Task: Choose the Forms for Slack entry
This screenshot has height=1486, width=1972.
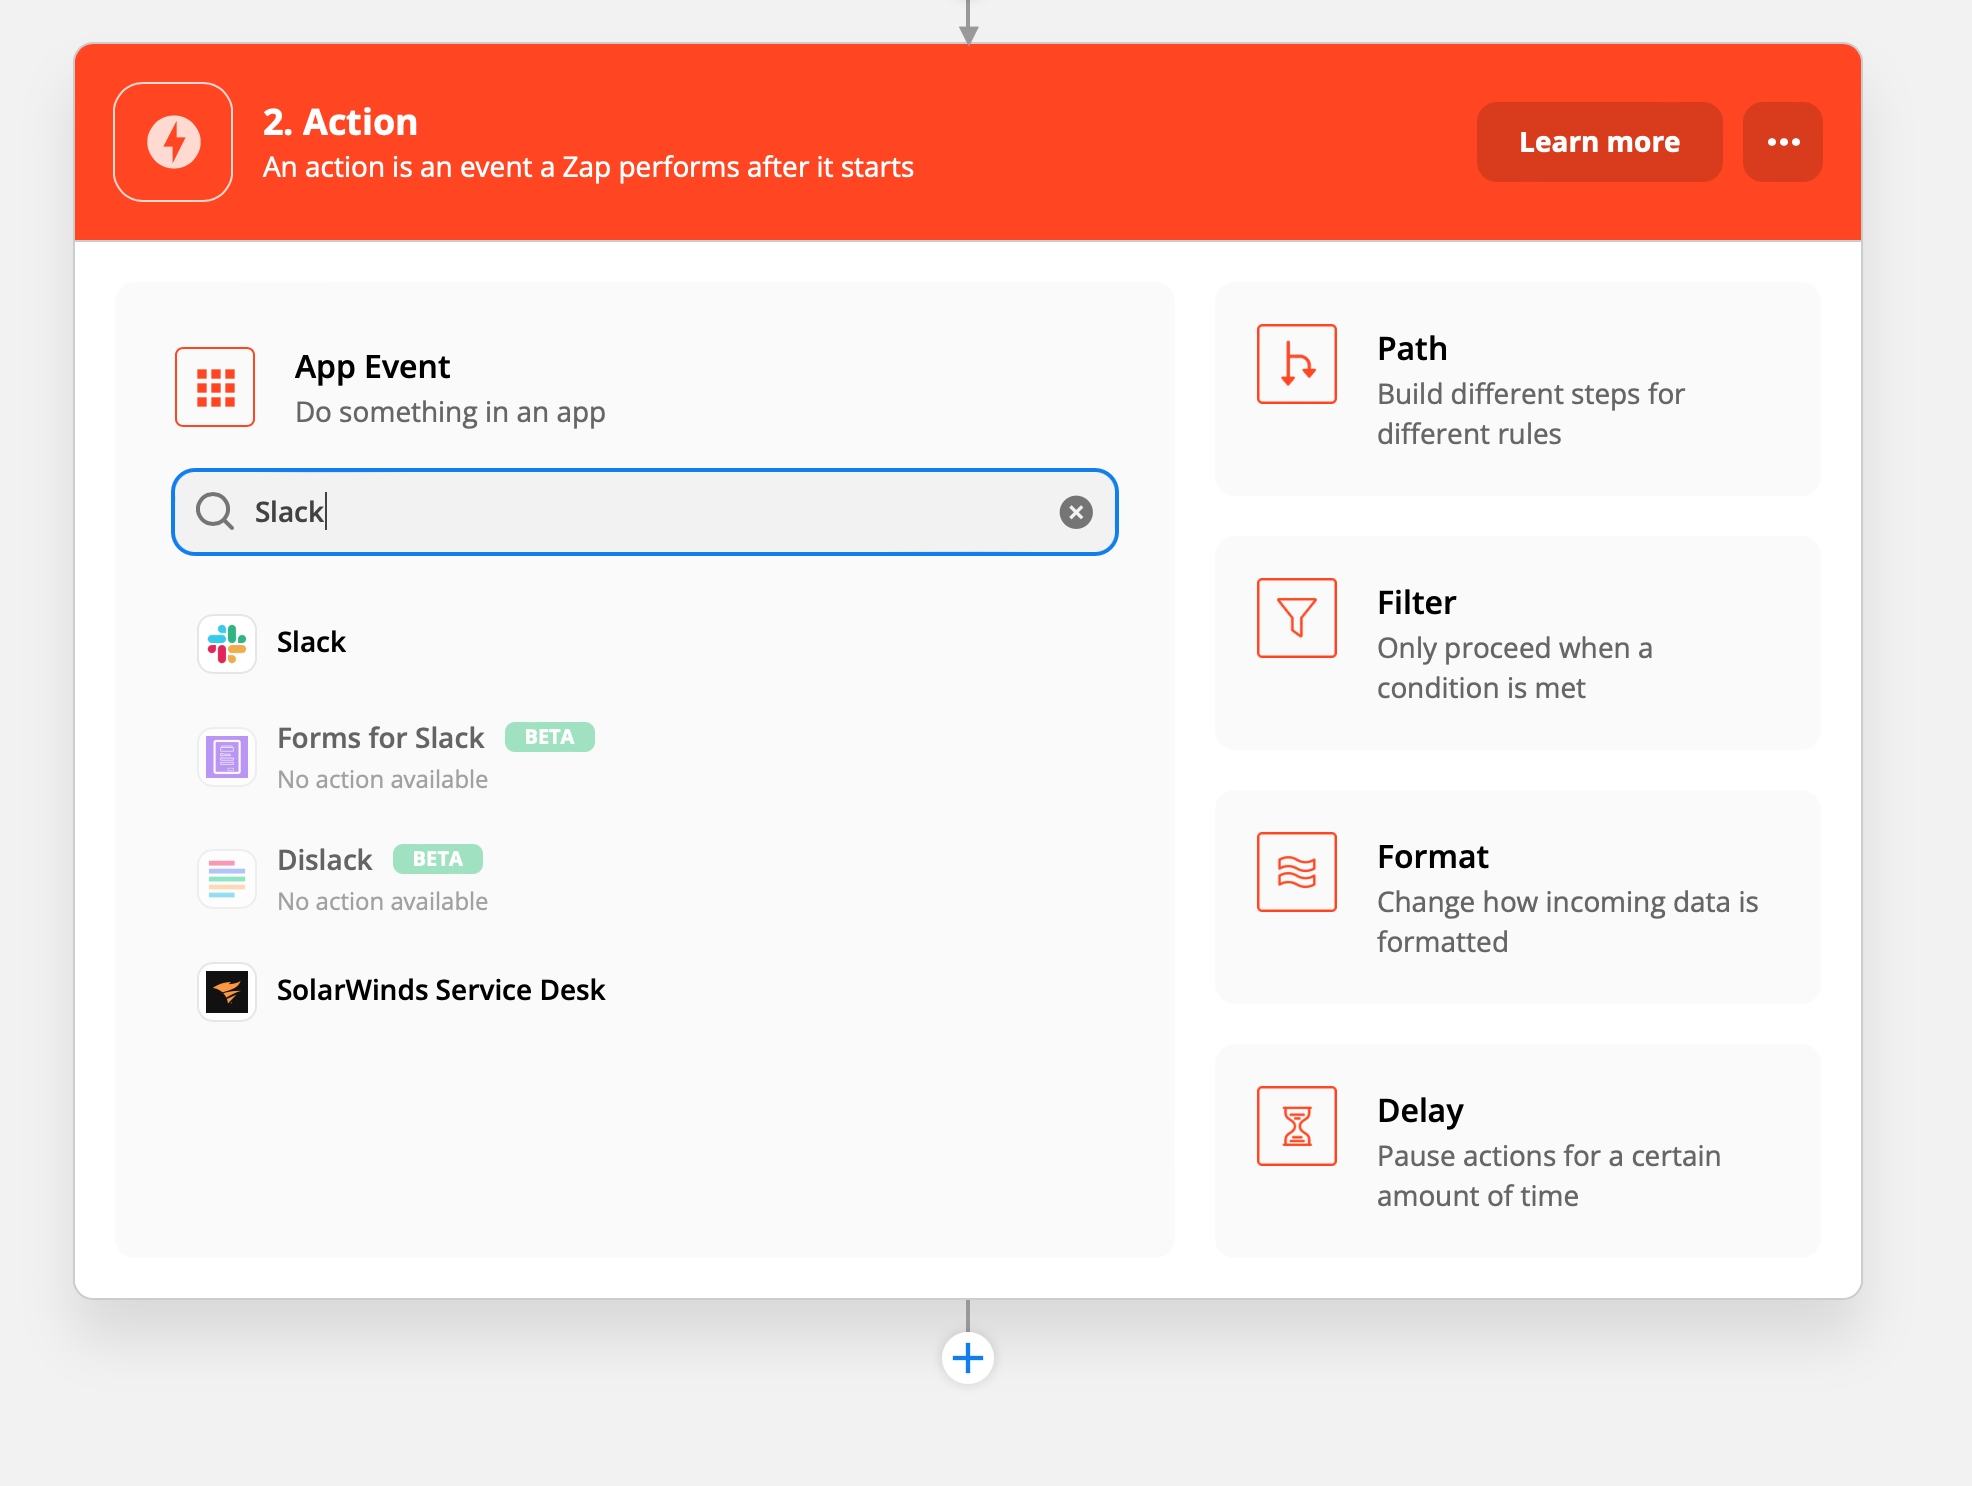Action: pos(380,738)
